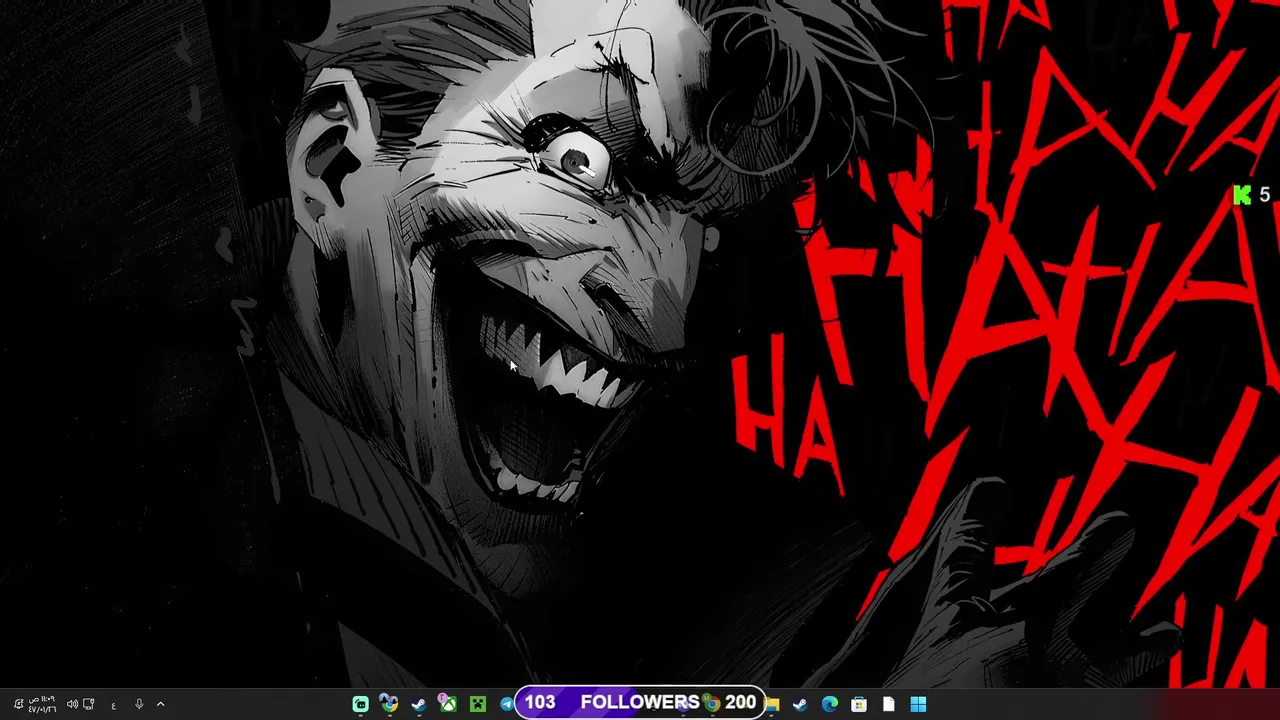Click the microphone icon in system tray

point(139,704)
